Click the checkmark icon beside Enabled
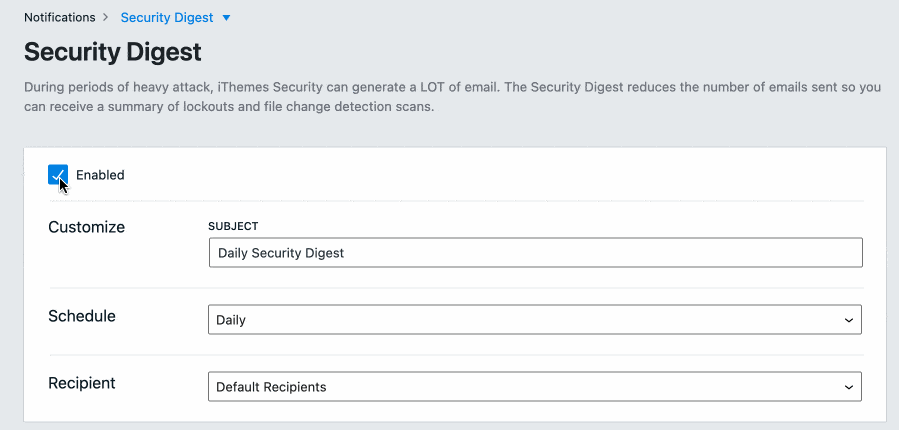 tap(58, 175)
